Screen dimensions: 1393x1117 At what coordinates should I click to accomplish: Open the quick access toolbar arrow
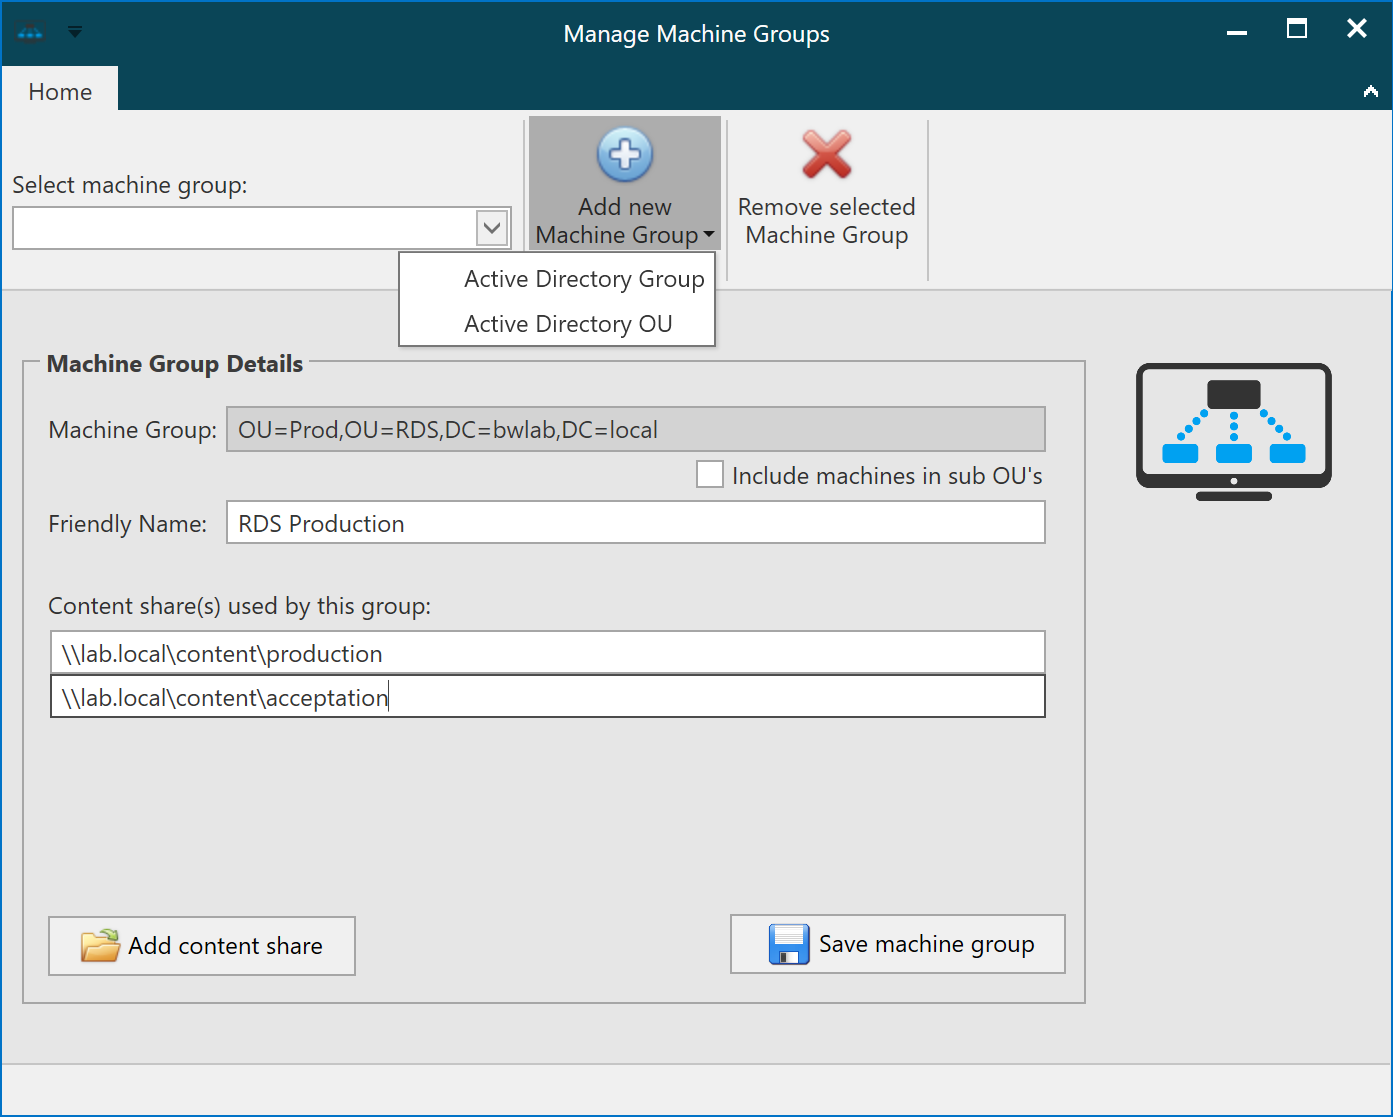(75, 32)
